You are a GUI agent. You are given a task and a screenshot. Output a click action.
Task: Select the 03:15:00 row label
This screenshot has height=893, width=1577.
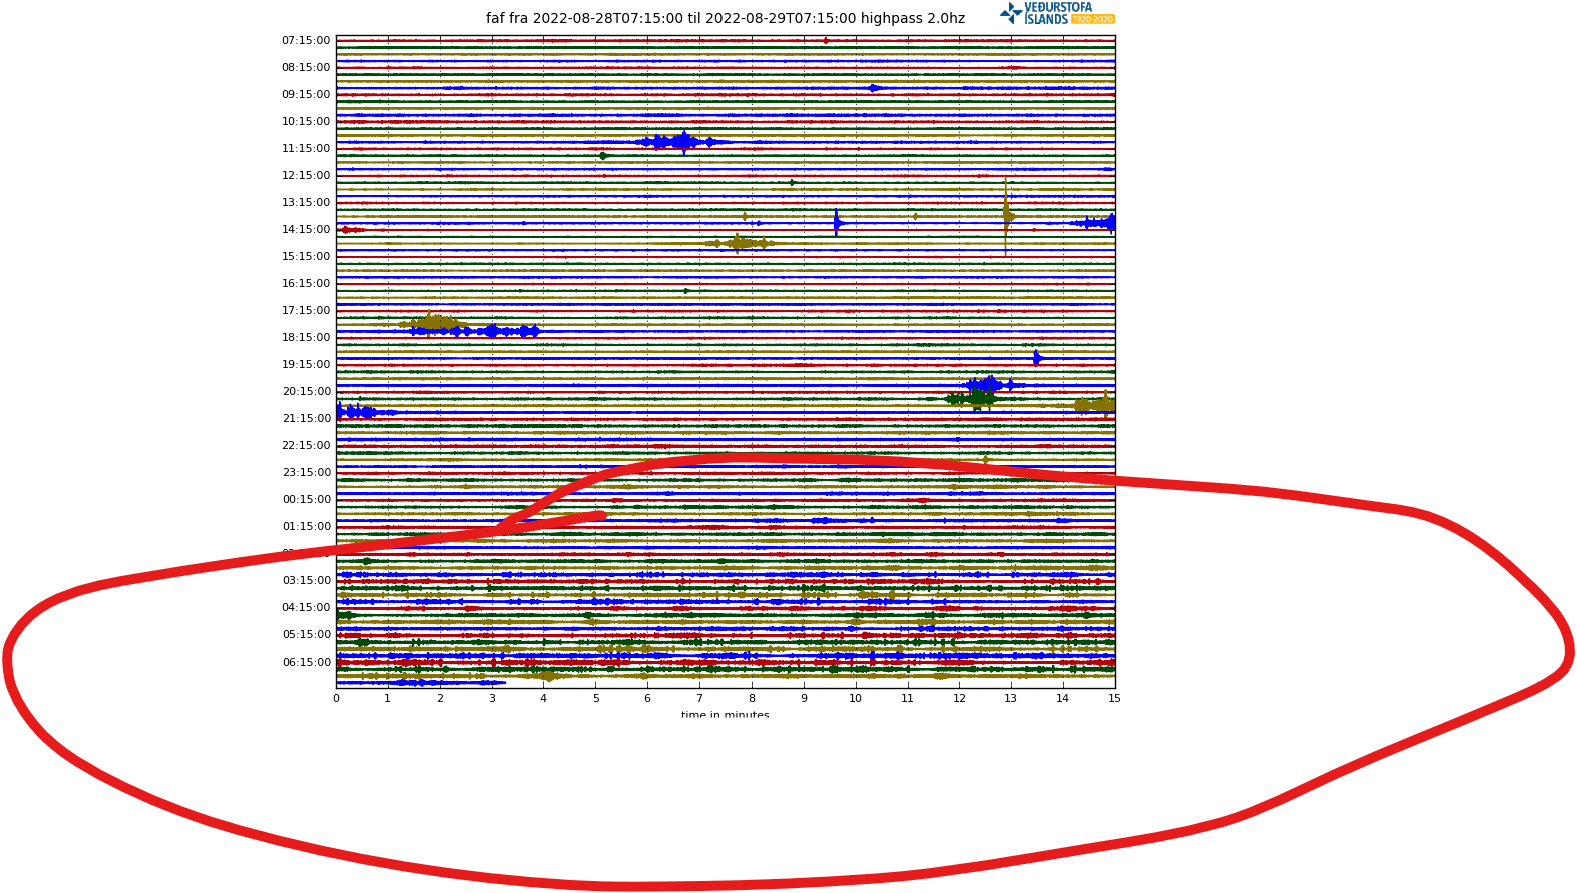[306, 581]
